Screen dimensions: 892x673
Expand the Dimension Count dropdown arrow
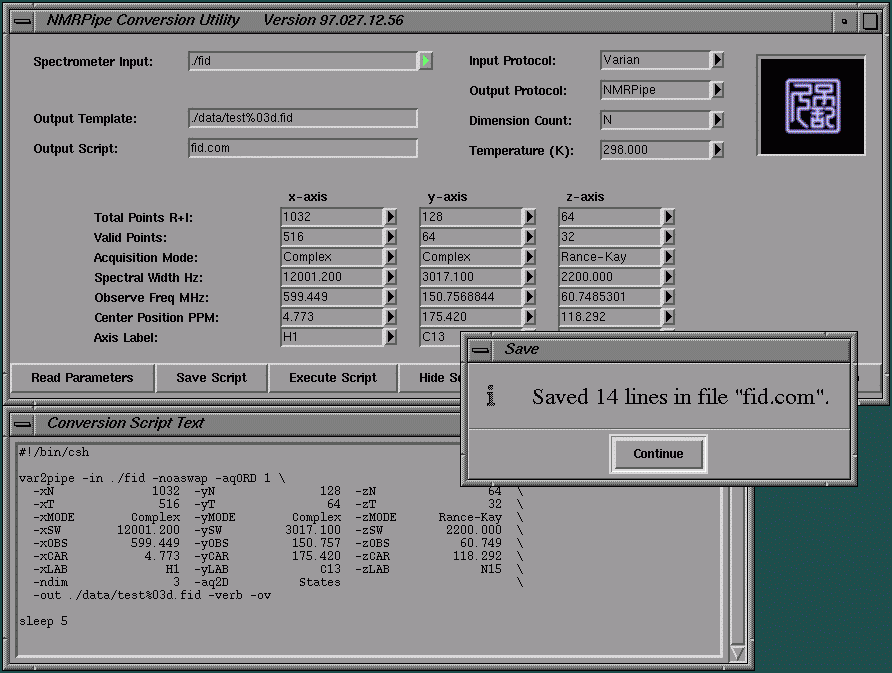(x=717, y=120)
